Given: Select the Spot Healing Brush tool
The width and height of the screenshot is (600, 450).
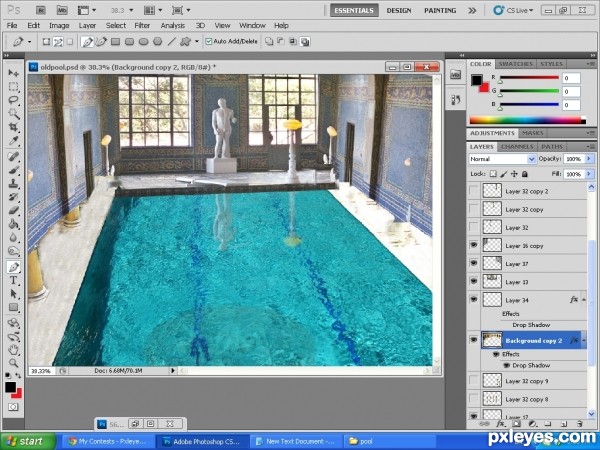Looking at the screenshot, I should tap(13, 157).
